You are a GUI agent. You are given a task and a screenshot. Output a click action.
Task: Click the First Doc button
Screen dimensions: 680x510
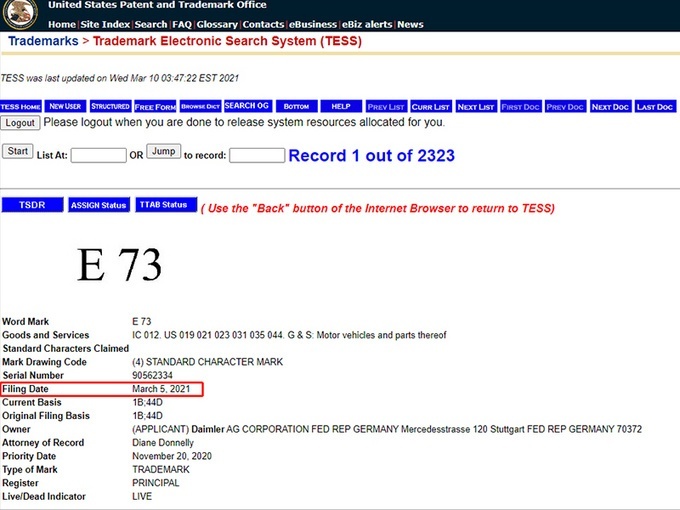point(521,107)
